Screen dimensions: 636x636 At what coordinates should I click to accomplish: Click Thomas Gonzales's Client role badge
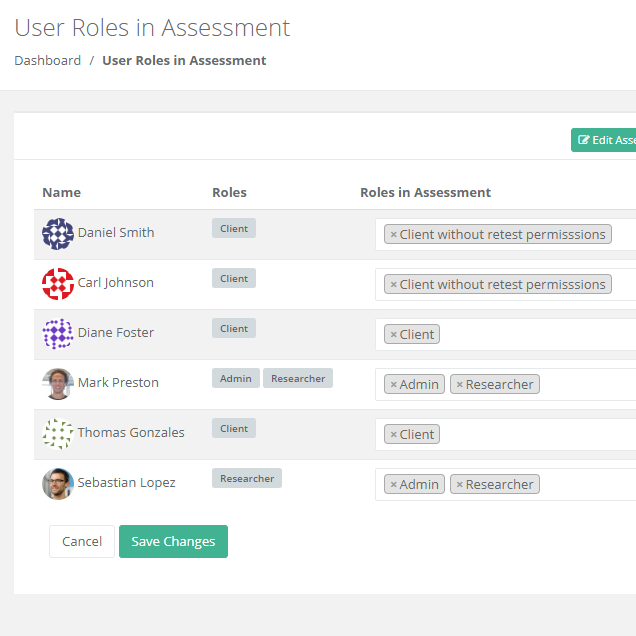tap(234, 428)
